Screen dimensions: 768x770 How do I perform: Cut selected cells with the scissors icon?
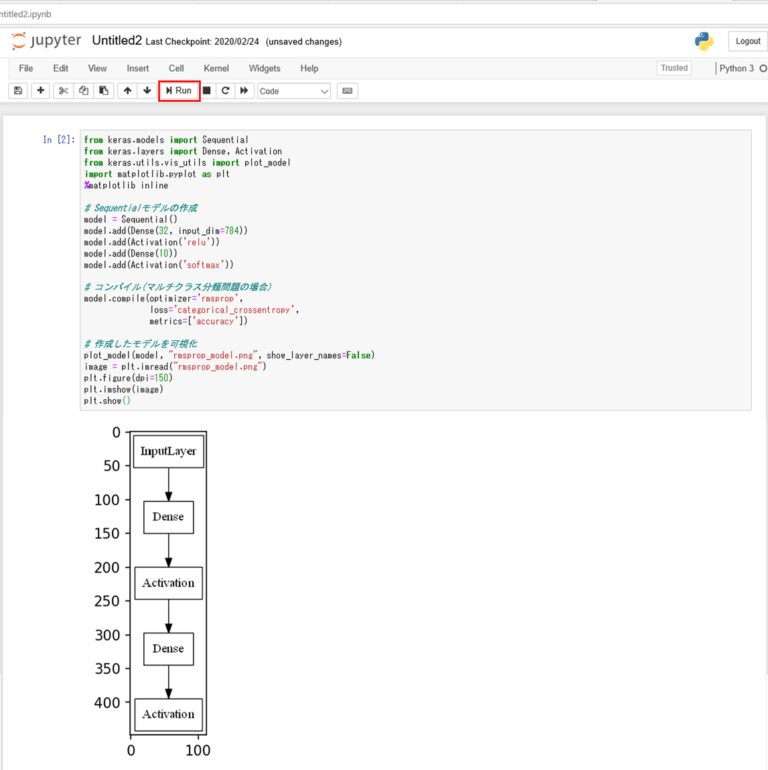63,91
